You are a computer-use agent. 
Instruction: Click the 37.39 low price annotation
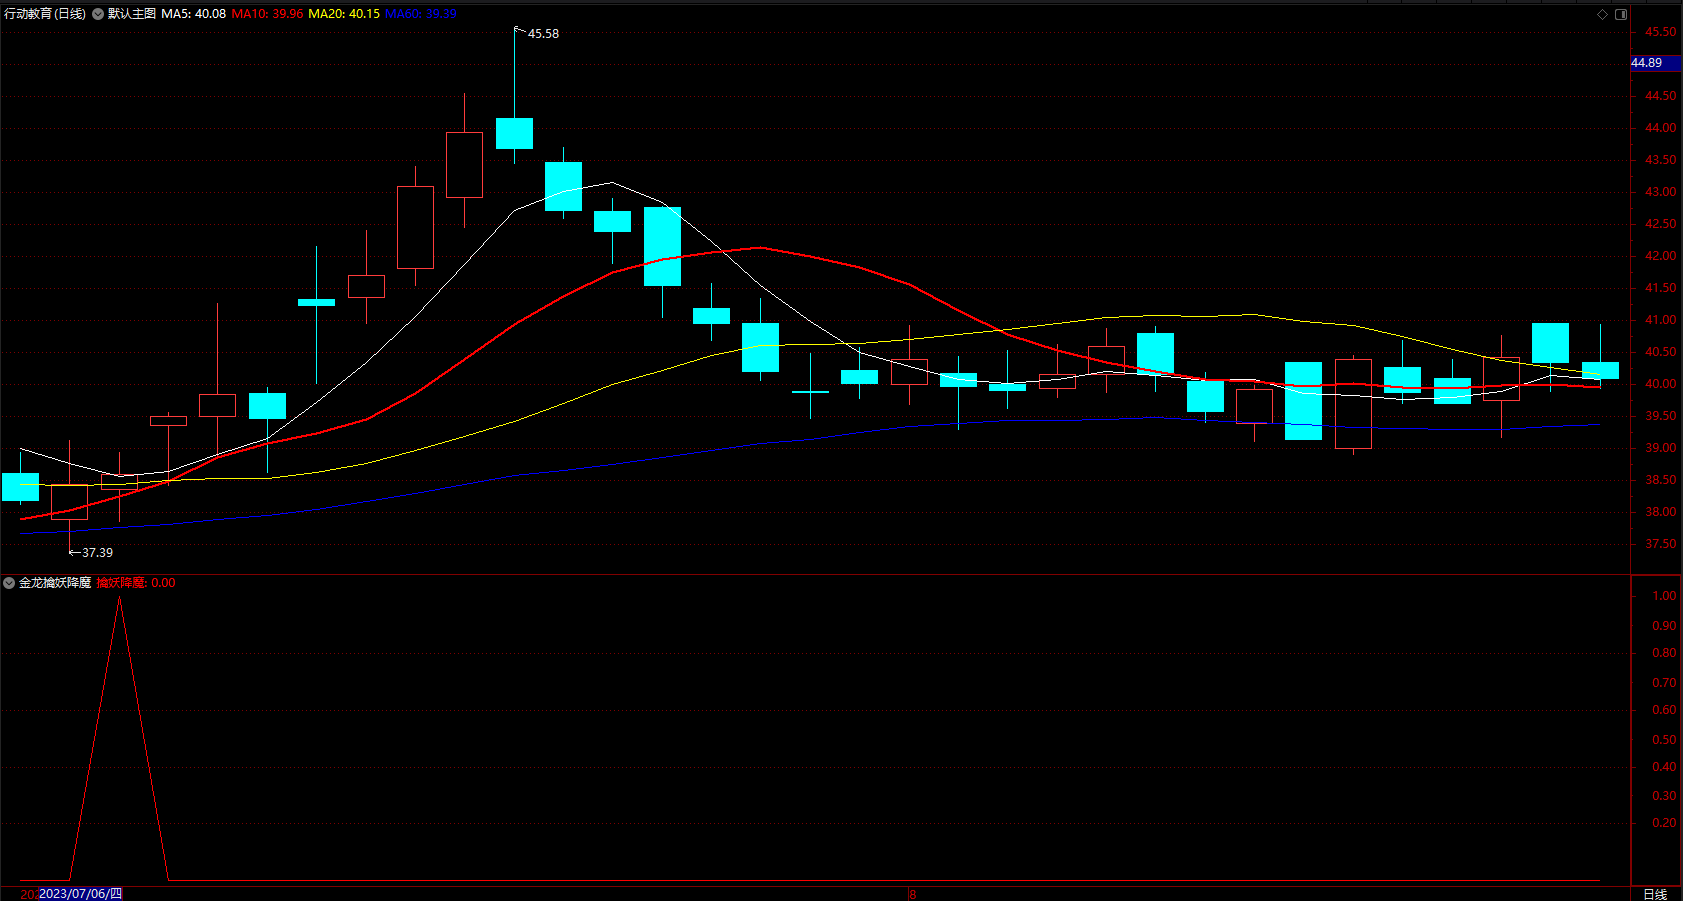(97, 553)
